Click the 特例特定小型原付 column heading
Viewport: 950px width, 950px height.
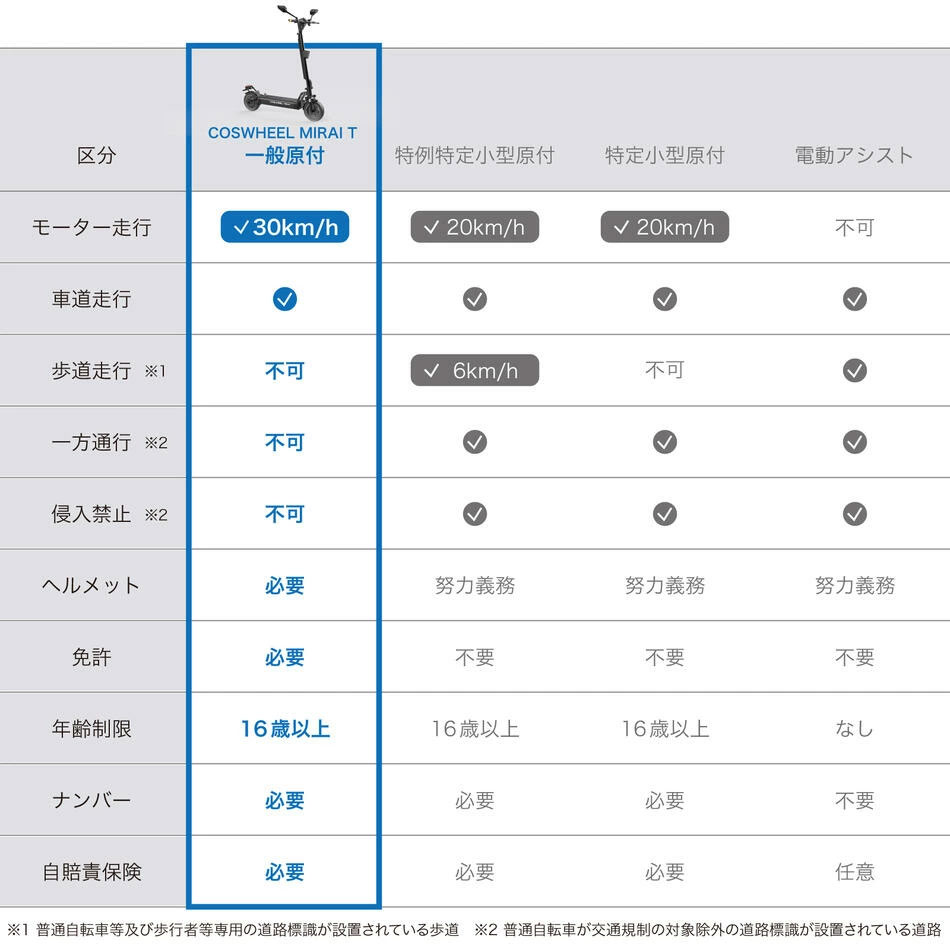click(474, 156)
